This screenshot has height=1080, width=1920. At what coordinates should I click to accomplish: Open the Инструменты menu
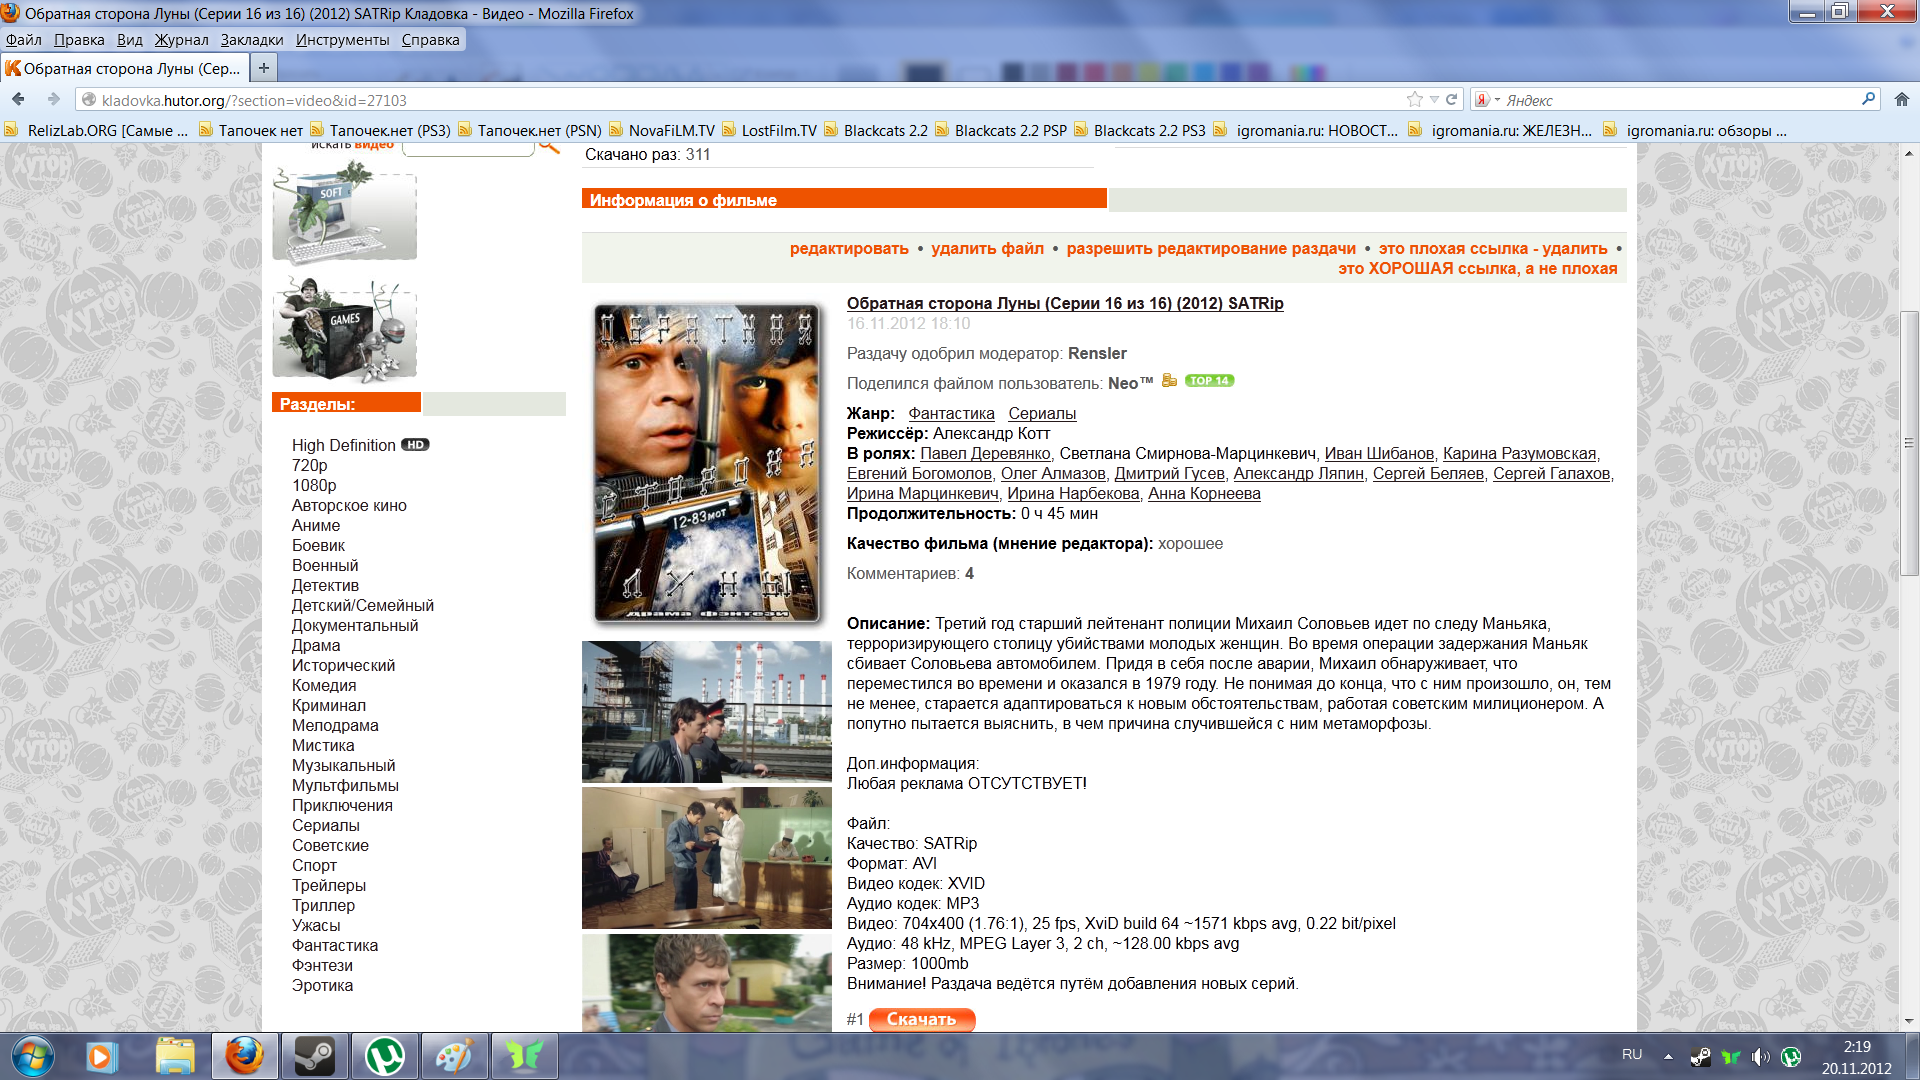click(x=342, y=40)
